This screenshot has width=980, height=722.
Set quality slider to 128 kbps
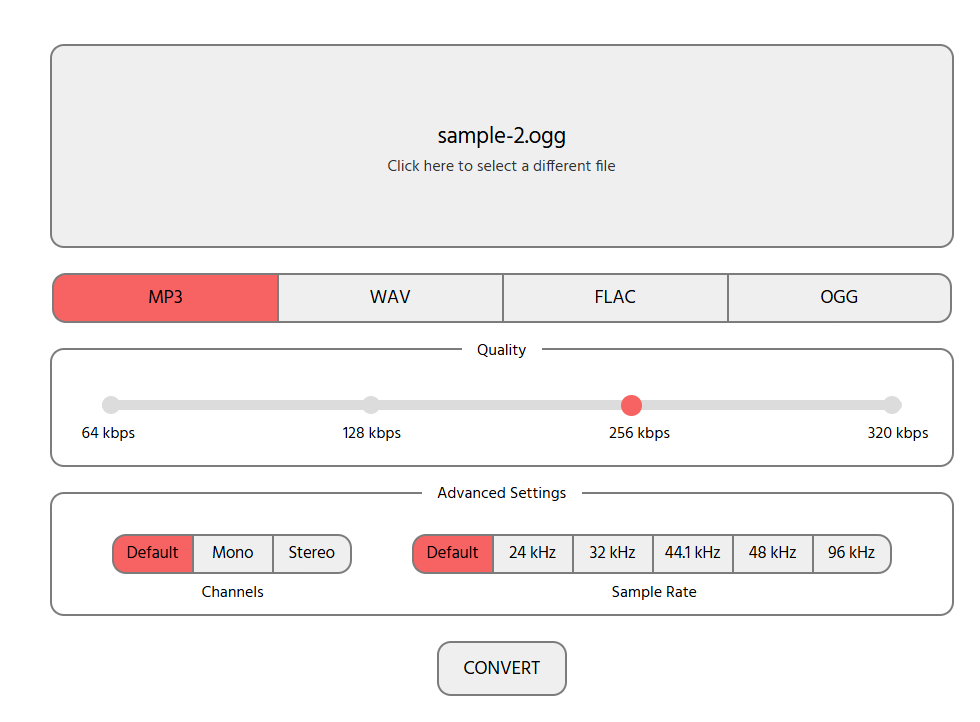point(371,405)
